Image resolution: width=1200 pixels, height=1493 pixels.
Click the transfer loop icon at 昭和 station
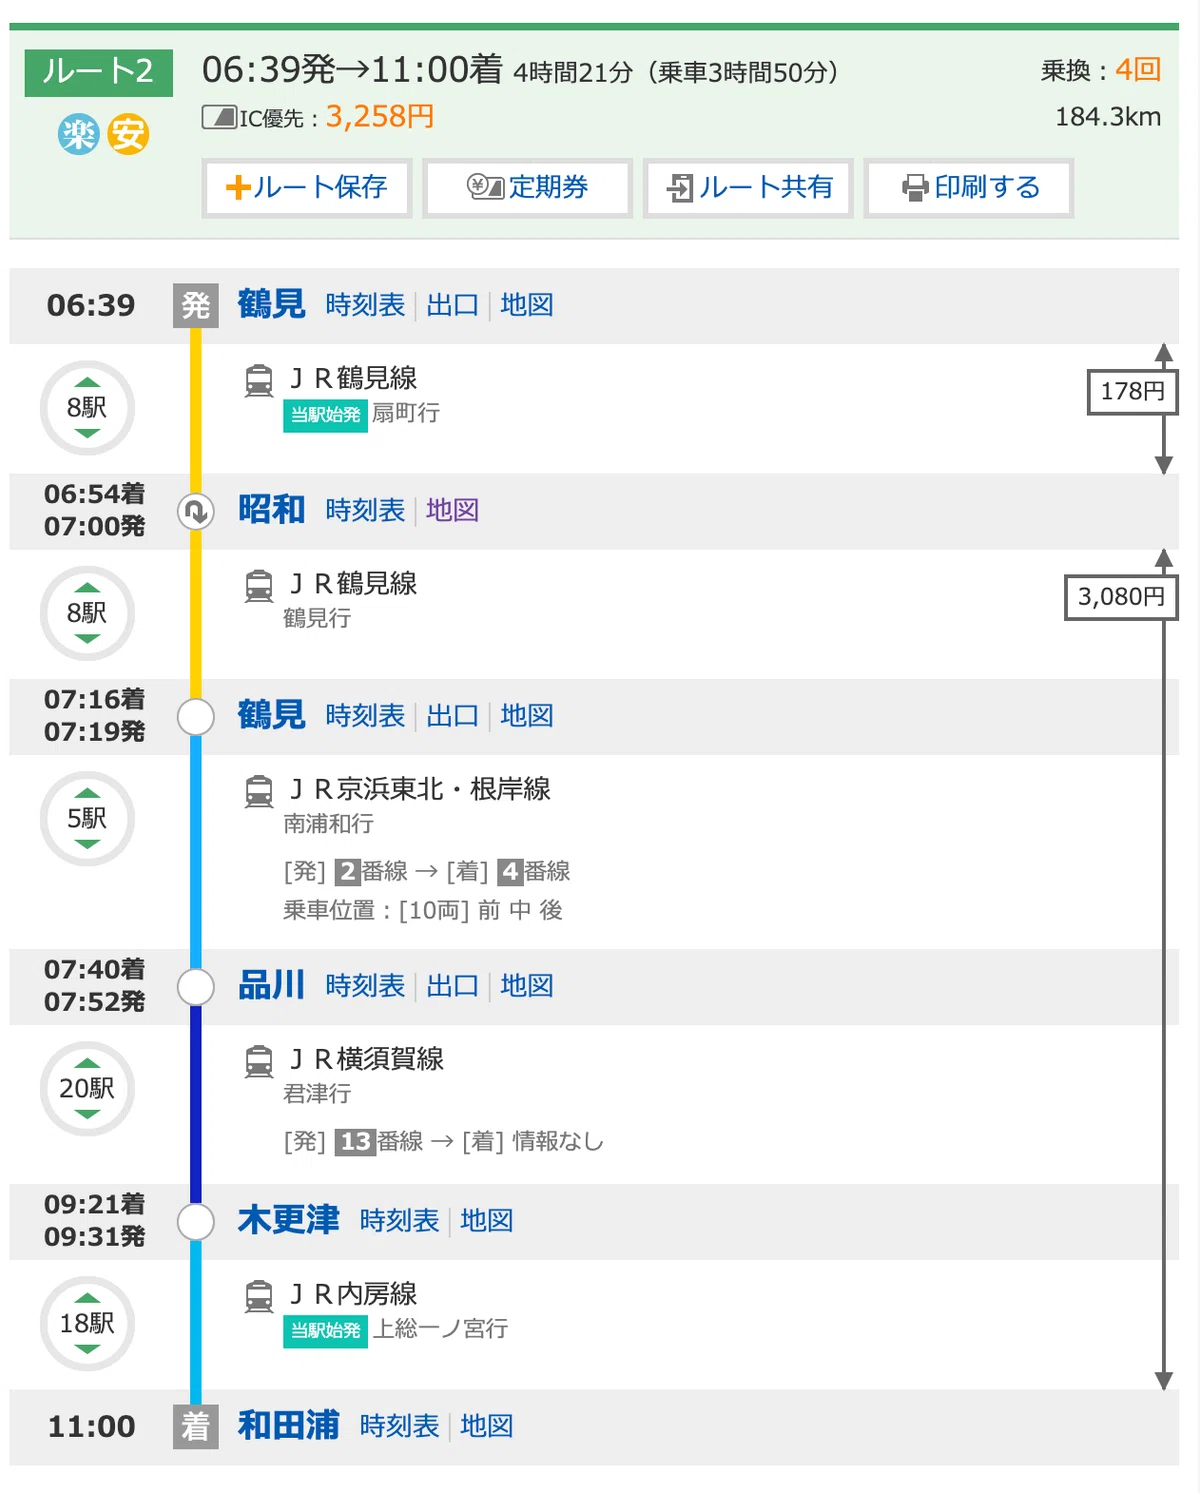pyautogui.click(x=196, y=512)
